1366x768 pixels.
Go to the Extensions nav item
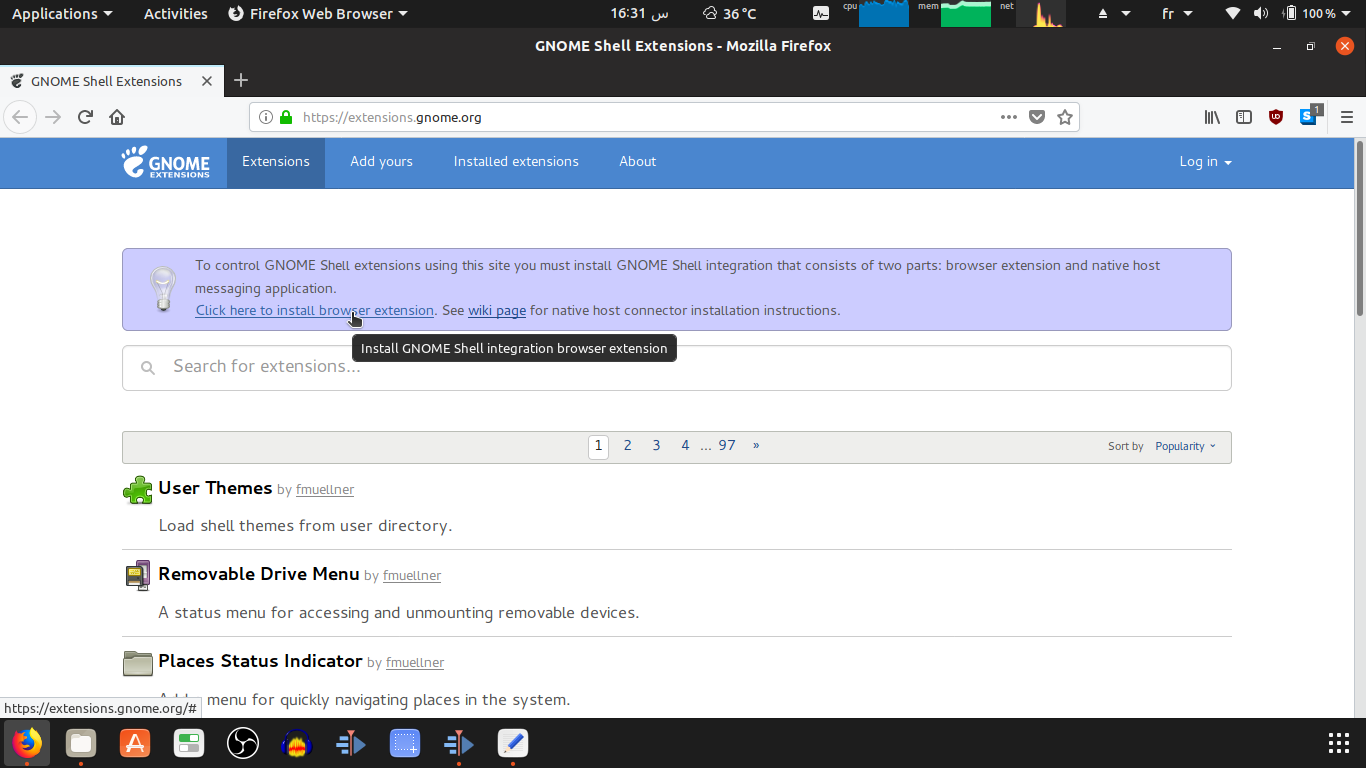276,162
